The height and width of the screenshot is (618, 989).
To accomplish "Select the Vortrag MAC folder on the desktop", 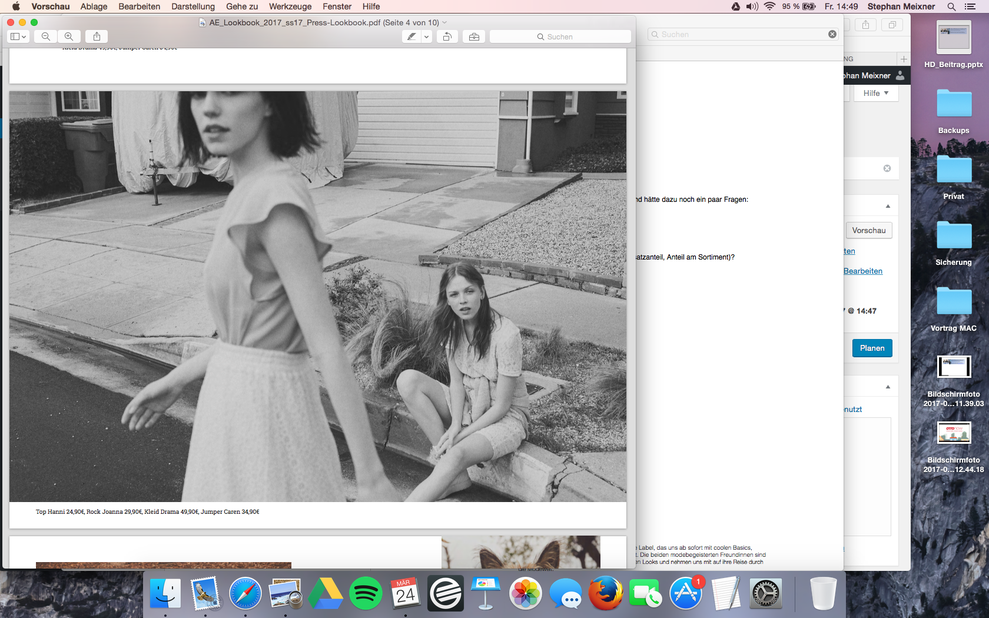I will [x=953, y=309].
